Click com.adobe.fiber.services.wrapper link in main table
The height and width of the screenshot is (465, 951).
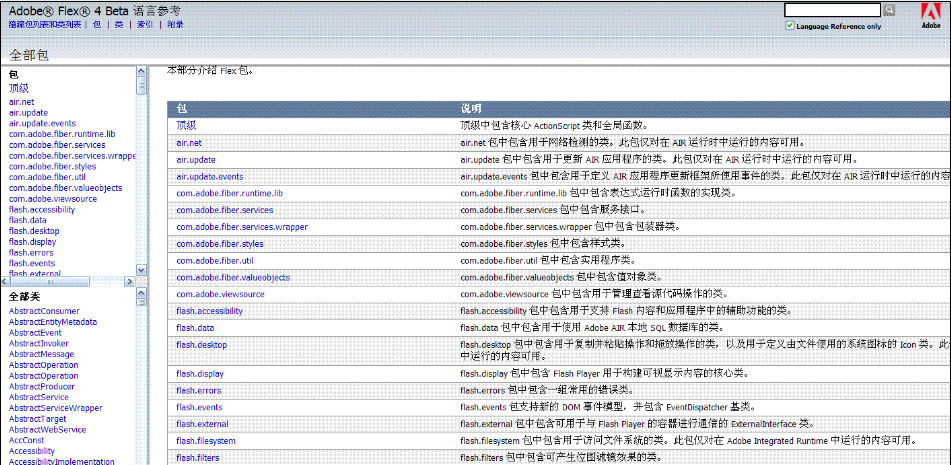coord(242,227)
